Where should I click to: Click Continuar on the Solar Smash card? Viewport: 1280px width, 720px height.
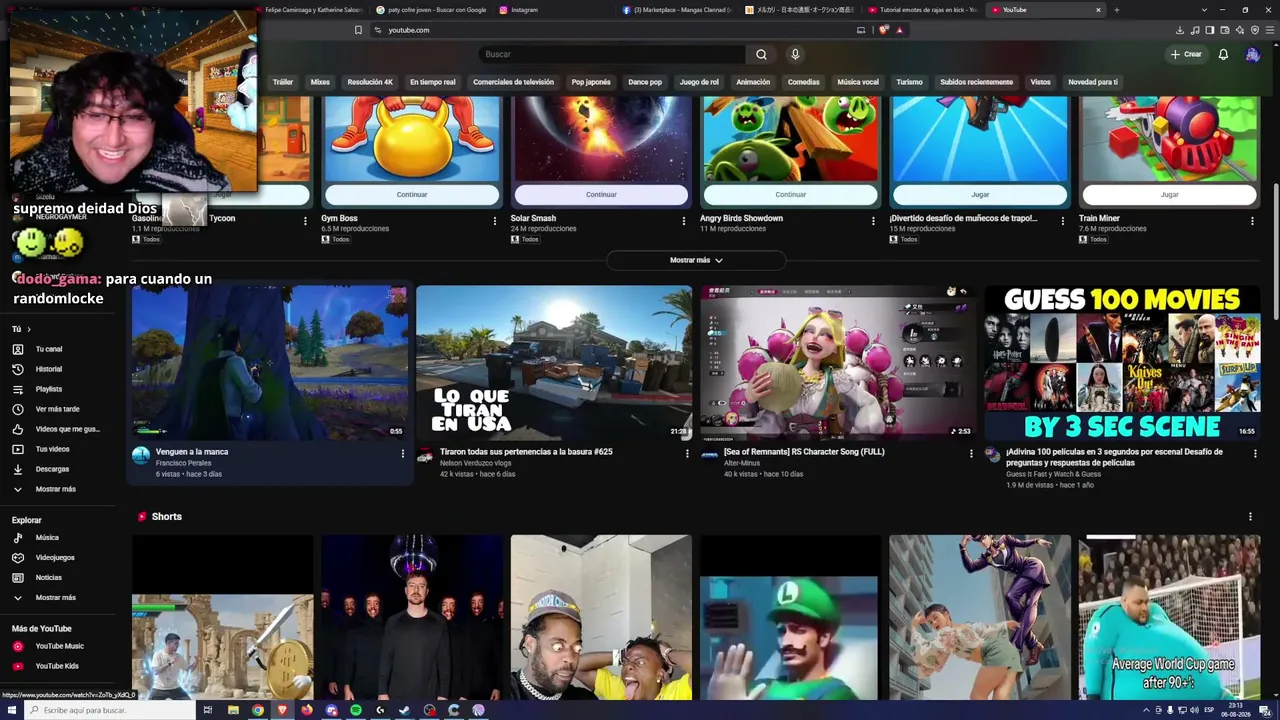pos(601,195)
